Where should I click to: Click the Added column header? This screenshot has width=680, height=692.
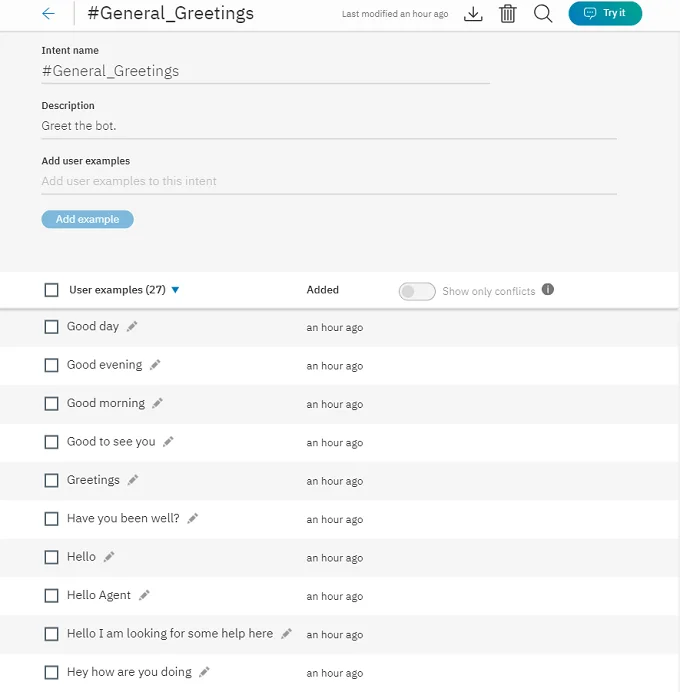(x=323, y=290)
